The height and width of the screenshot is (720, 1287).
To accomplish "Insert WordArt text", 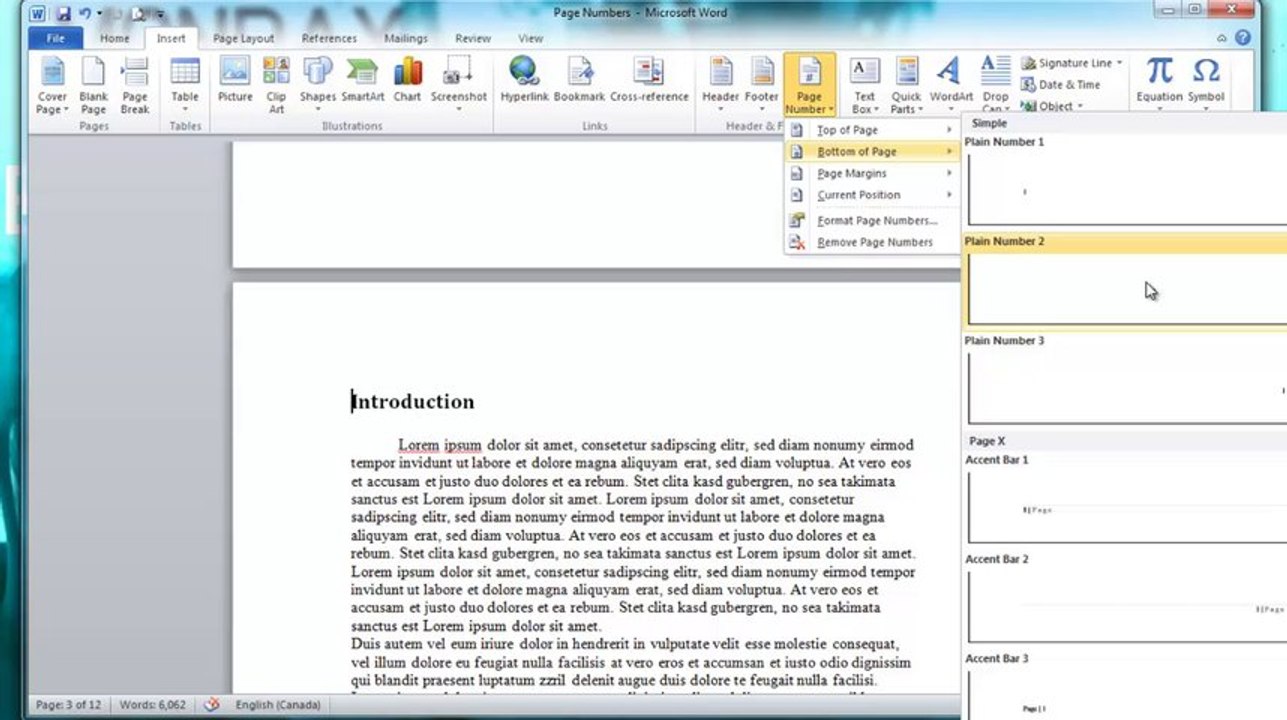I will 950,82.
